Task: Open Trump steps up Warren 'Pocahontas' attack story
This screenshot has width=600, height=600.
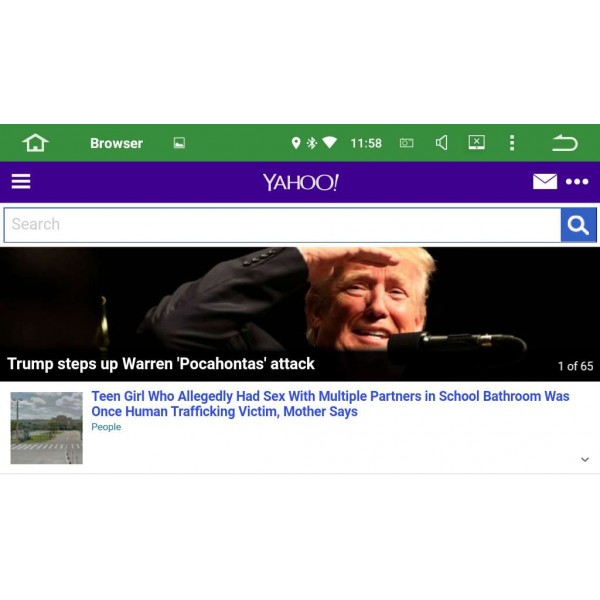Action: (x=161, y=364)
